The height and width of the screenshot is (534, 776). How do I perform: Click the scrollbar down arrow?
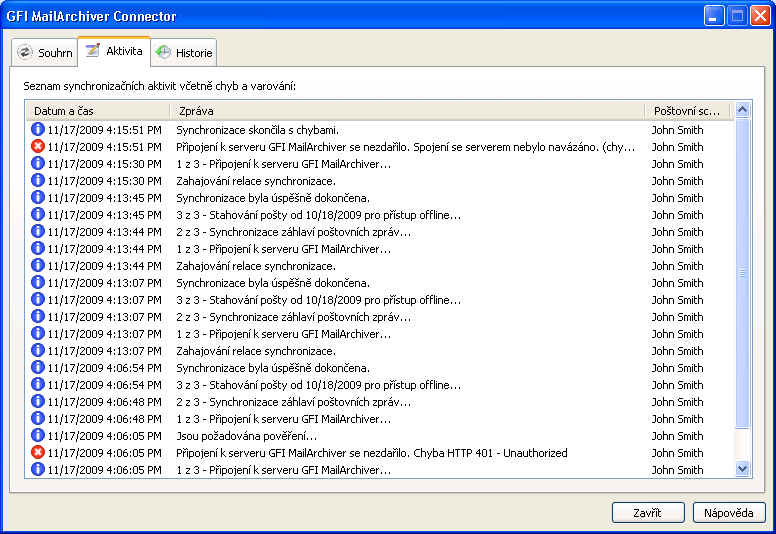coord(742,468)
